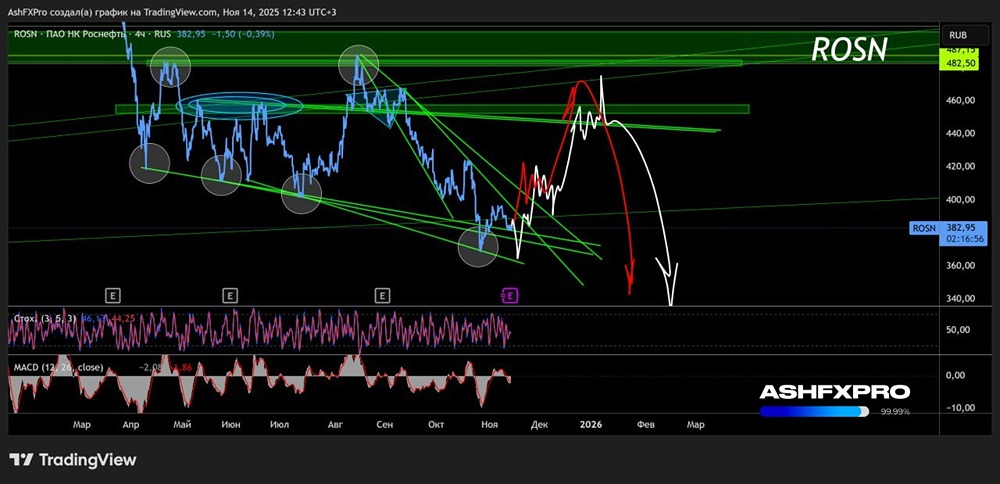1000x484 pixels.
Task: Click the Ноя time axis label
Action: [490, 425]
